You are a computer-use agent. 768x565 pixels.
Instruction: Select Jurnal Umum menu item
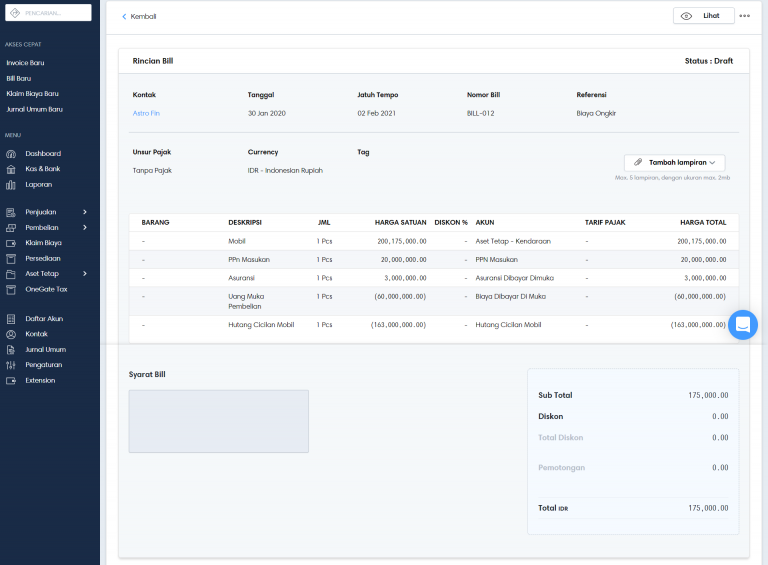[x=46, y=350]
